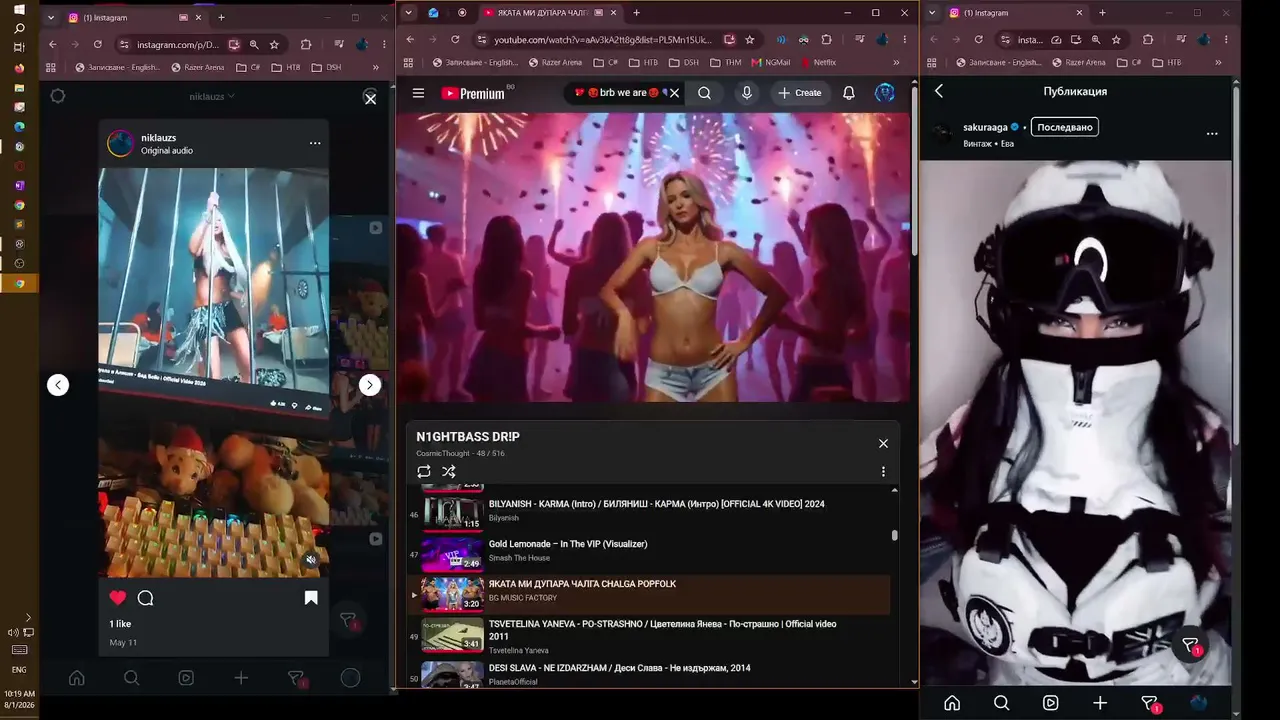This screenshot has height=720, width=1280.
Task: Show more bookmarks in right Instagram window
Action: (x=1216, y=62)
